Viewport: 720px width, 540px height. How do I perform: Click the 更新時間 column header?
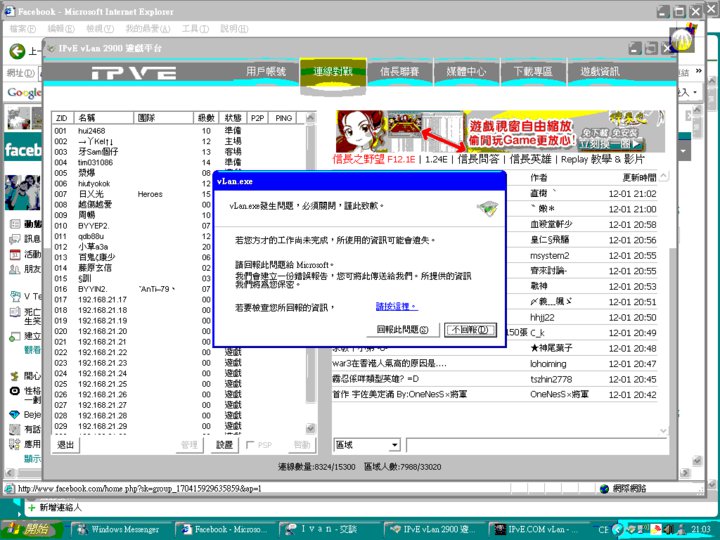coord(639,178)
